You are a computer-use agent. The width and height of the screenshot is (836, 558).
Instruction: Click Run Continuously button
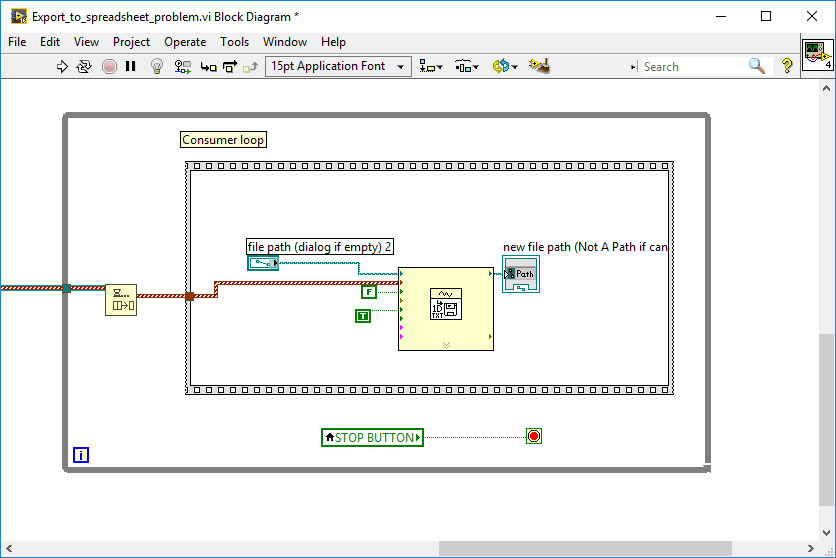point(84,67)
